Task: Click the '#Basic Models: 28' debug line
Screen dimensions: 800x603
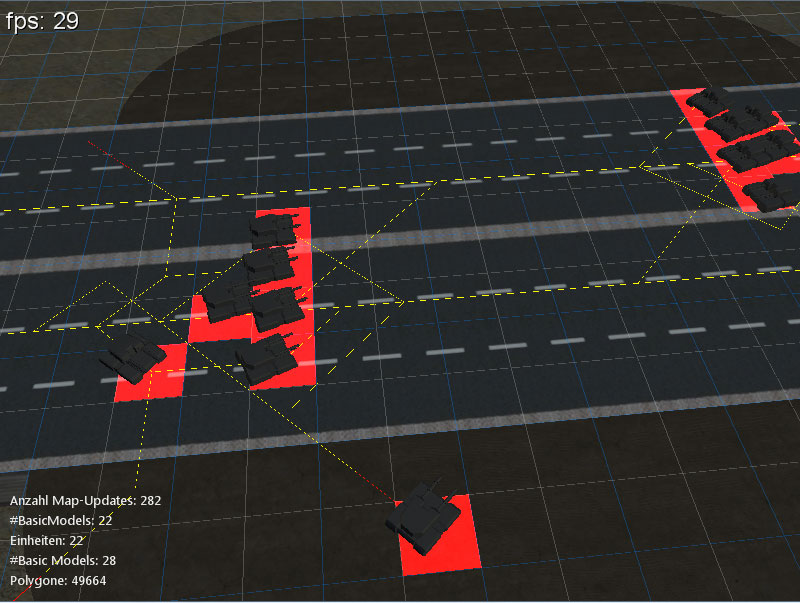Action: 63,560
